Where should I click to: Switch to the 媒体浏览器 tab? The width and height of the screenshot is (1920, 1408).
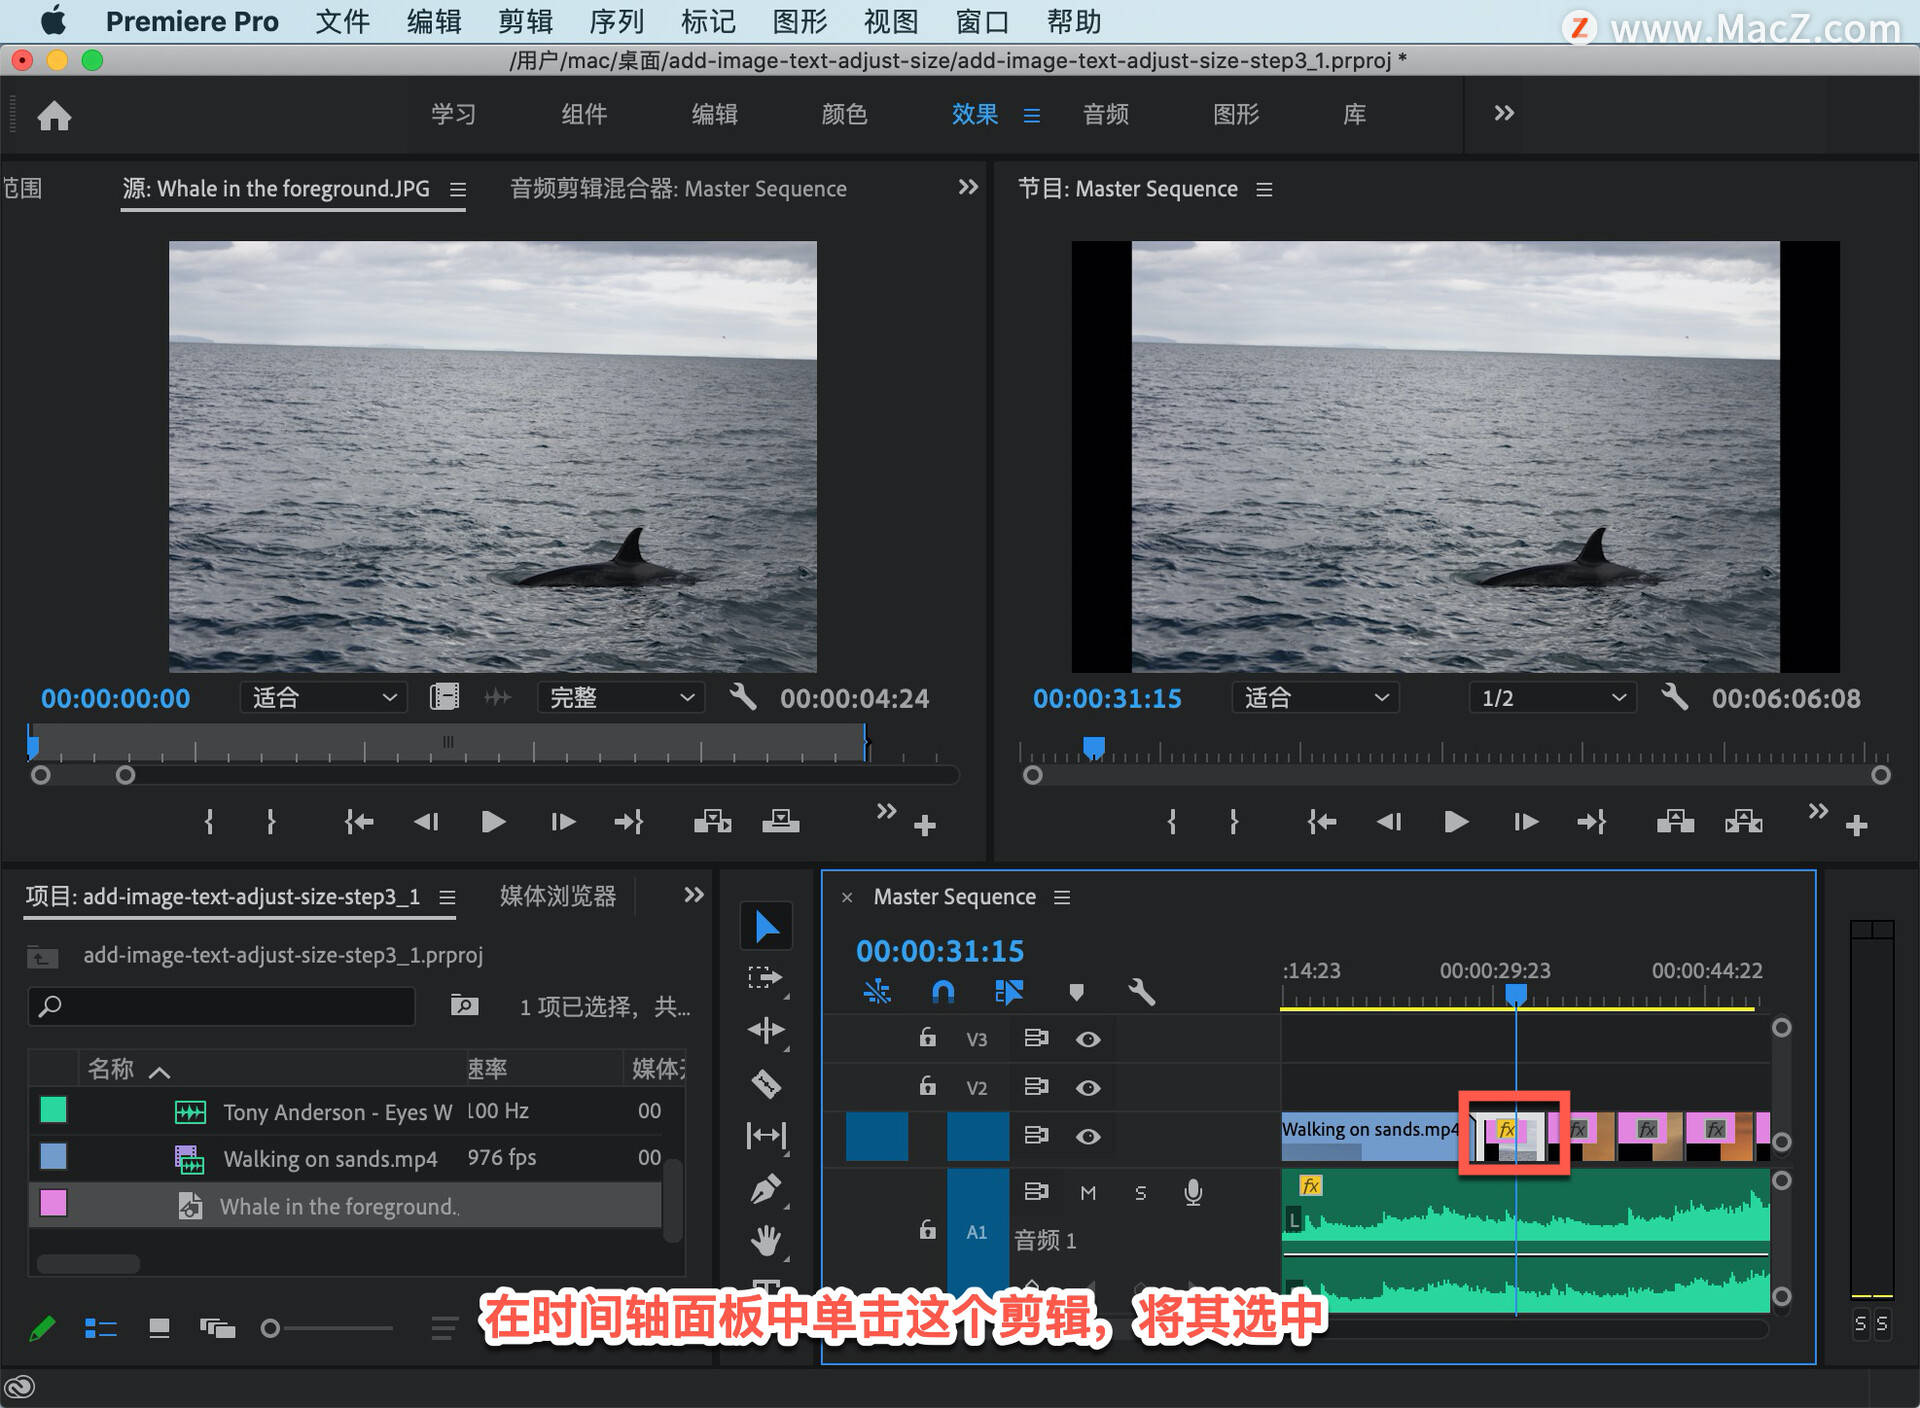click(558, 896)
